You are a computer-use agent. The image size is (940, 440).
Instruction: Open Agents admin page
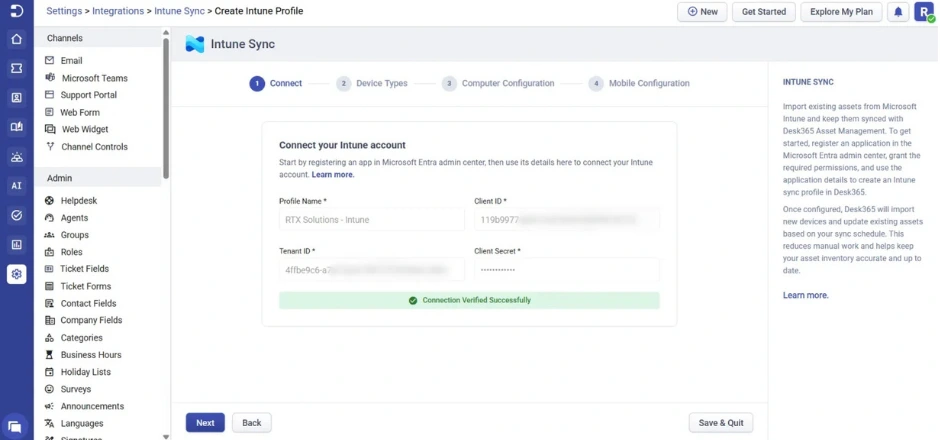(x=74, y=218)
